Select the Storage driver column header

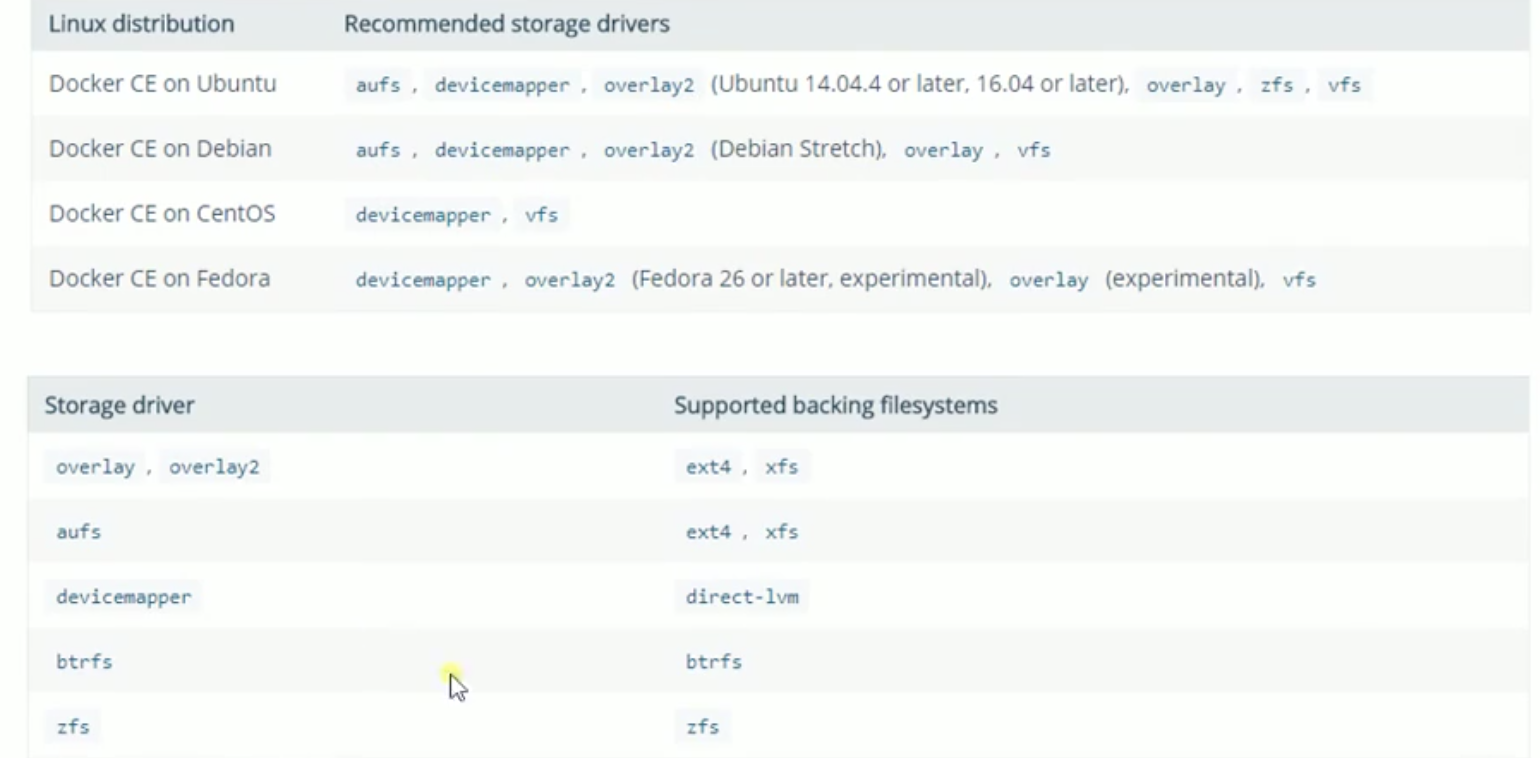(119, 405)
